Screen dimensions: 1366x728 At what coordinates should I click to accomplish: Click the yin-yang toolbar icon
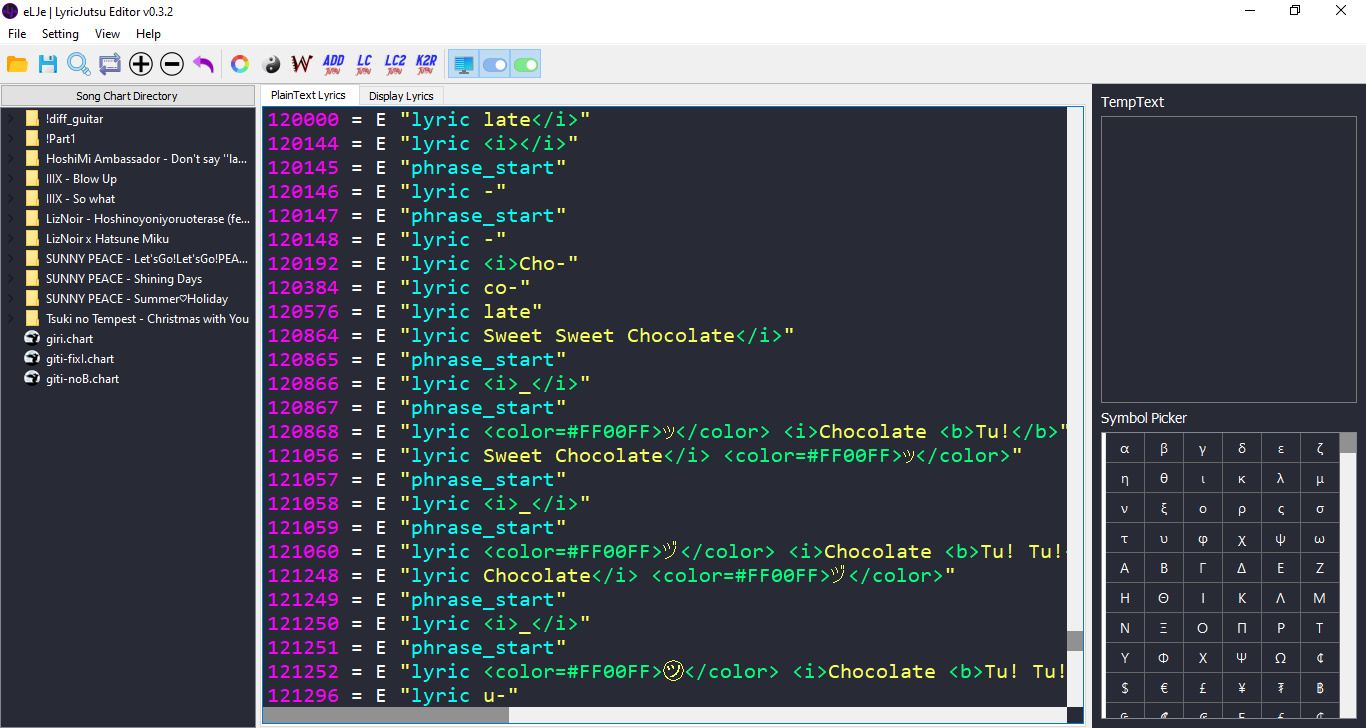point(271,64)
